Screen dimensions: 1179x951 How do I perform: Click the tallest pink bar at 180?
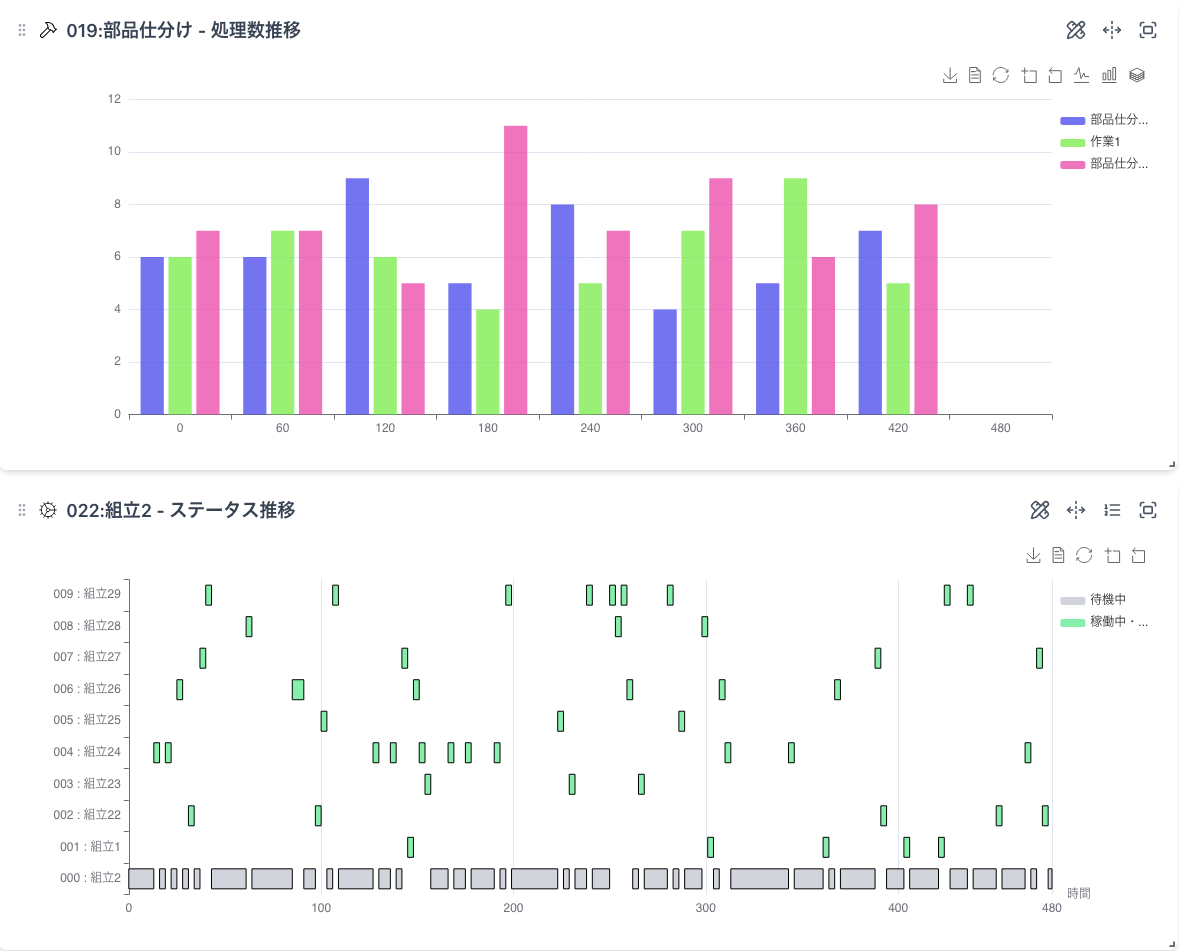[x=515, y=268]
